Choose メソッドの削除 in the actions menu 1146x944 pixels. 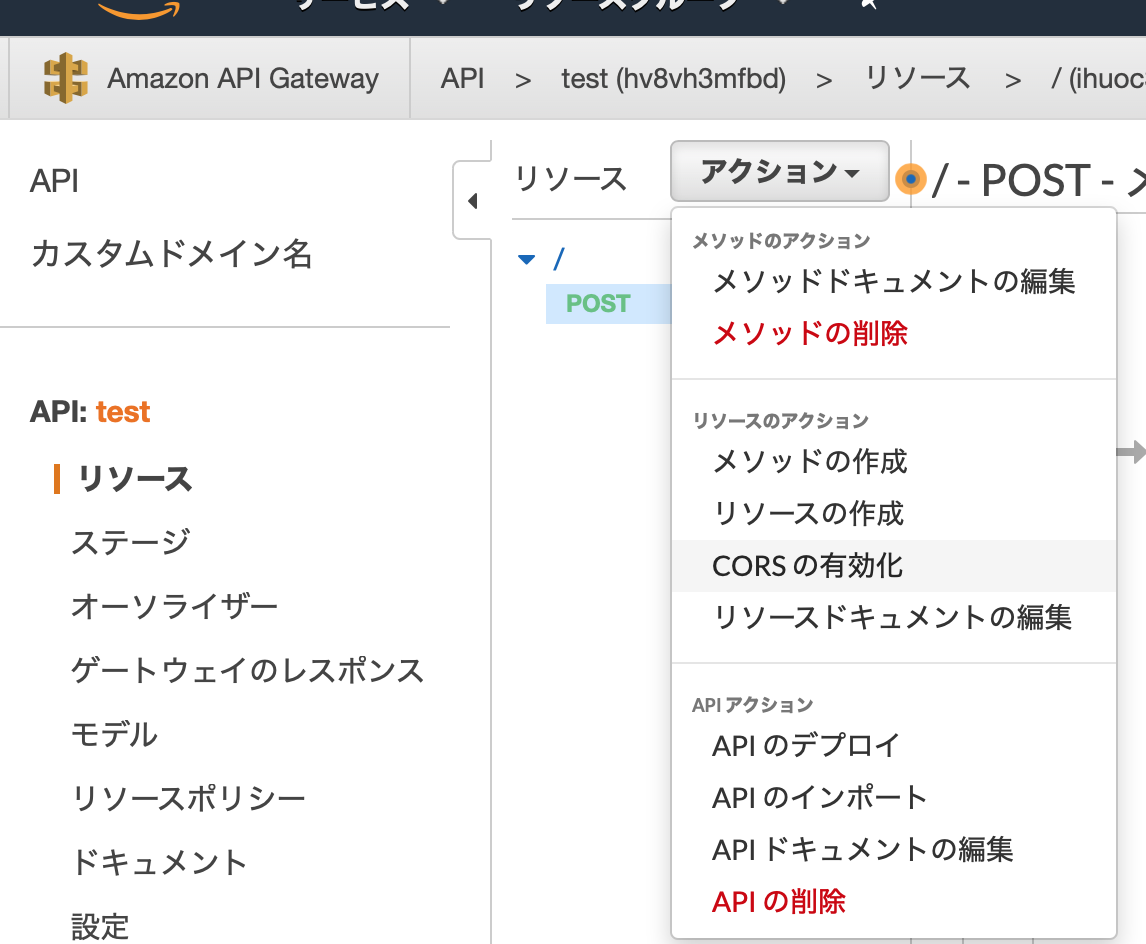tap(894, 334)
